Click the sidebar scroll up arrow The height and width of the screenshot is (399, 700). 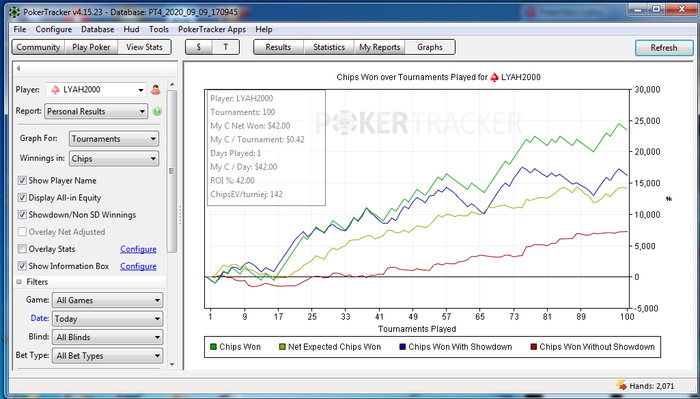[x=172, y=84]
